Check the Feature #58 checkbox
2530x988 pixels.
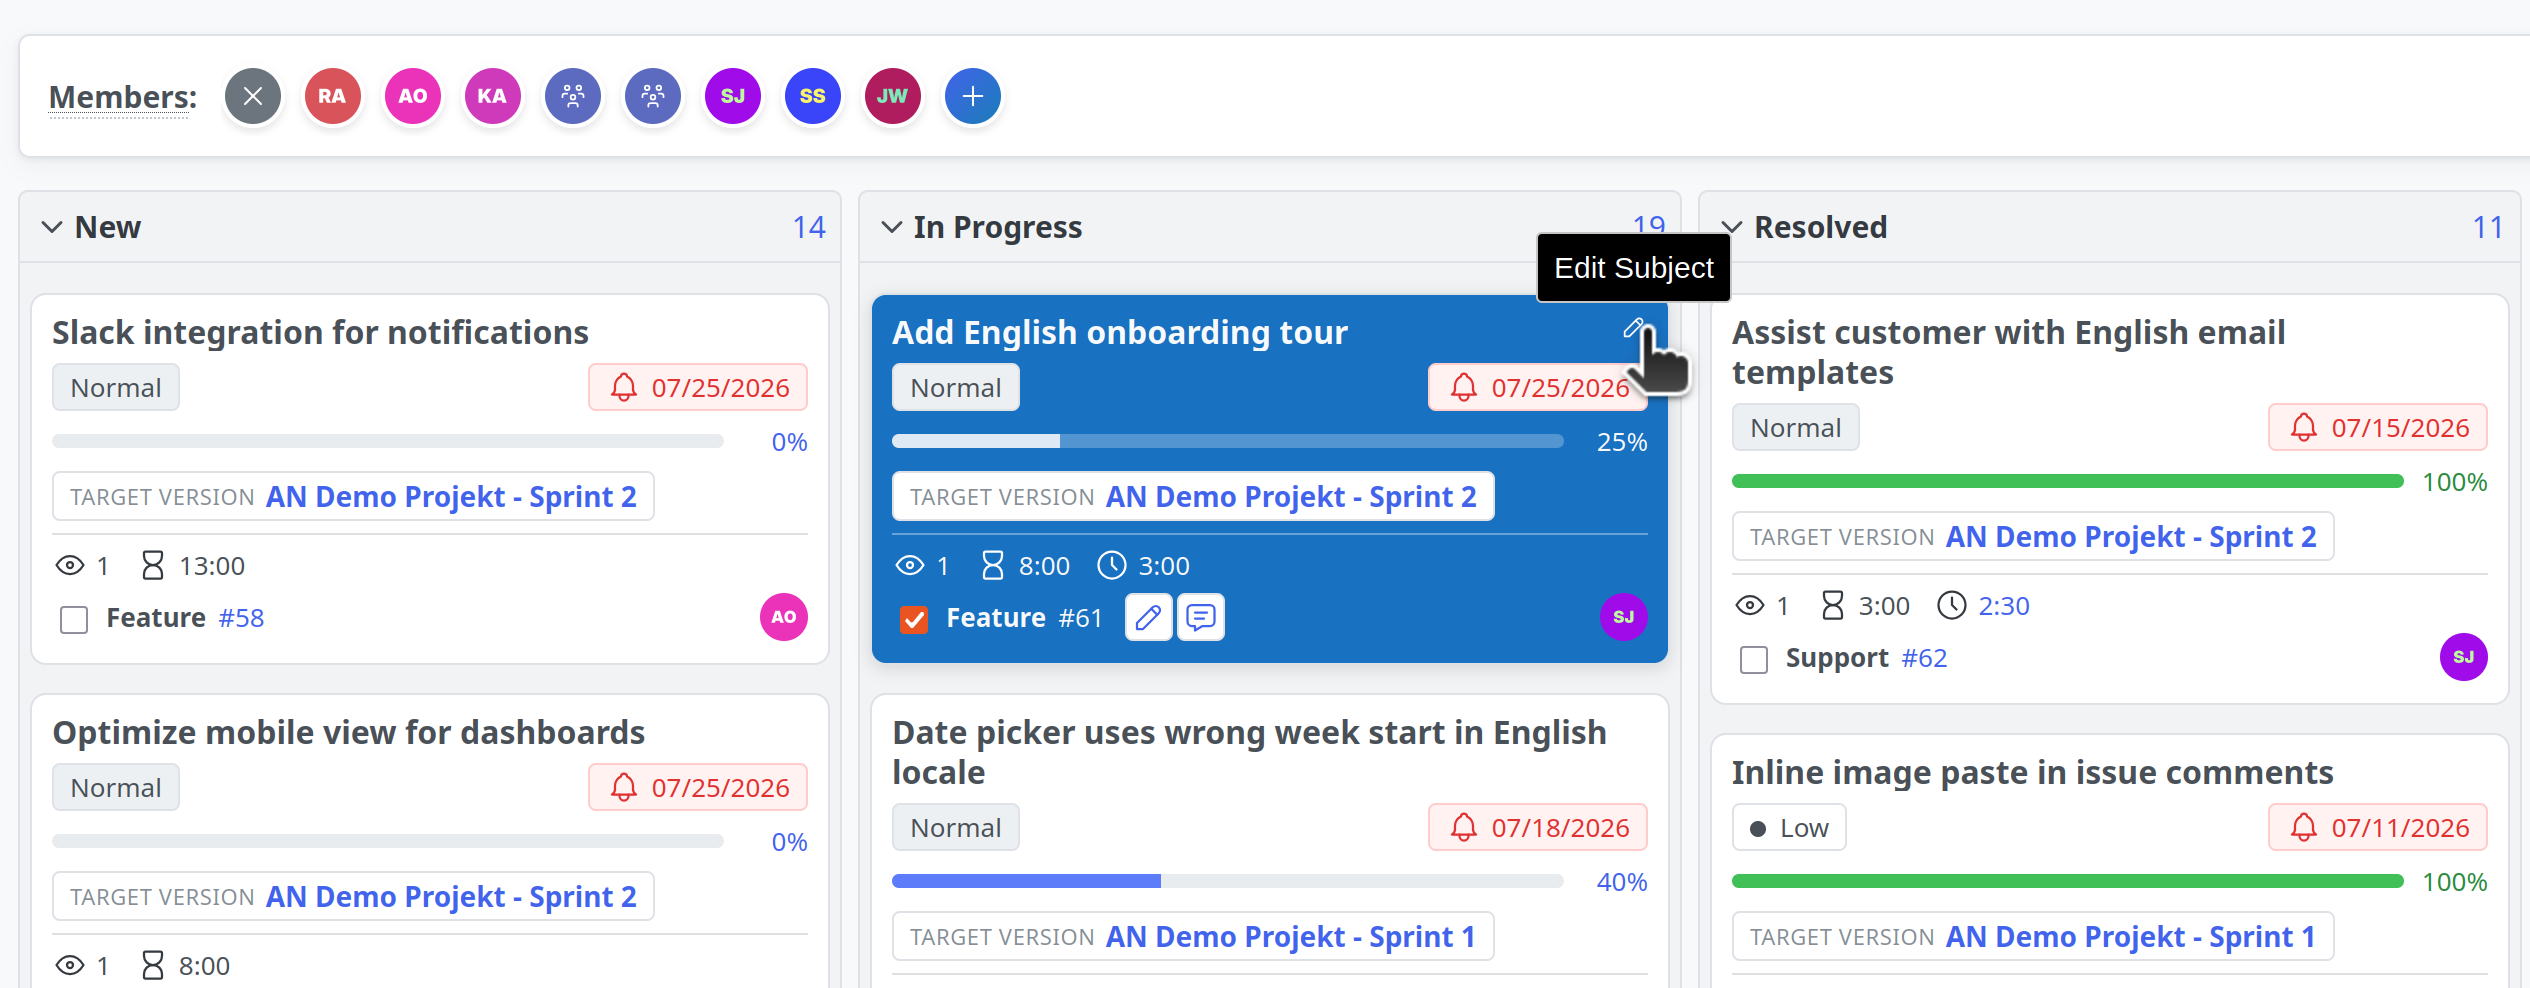pos(74,620)
